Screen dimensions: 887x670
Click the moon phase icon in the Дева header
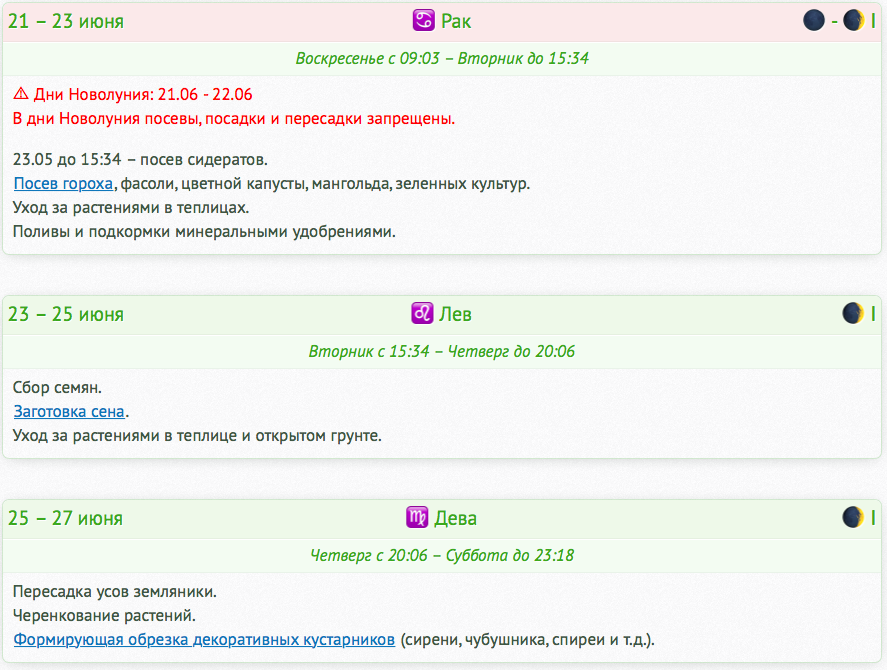click(x=852, y=518)
